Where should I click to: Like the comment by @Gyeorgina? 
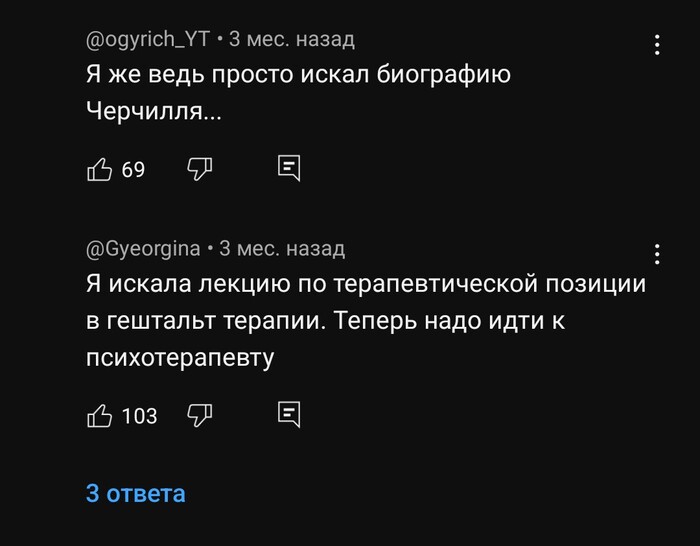click(x=99, y=415)
